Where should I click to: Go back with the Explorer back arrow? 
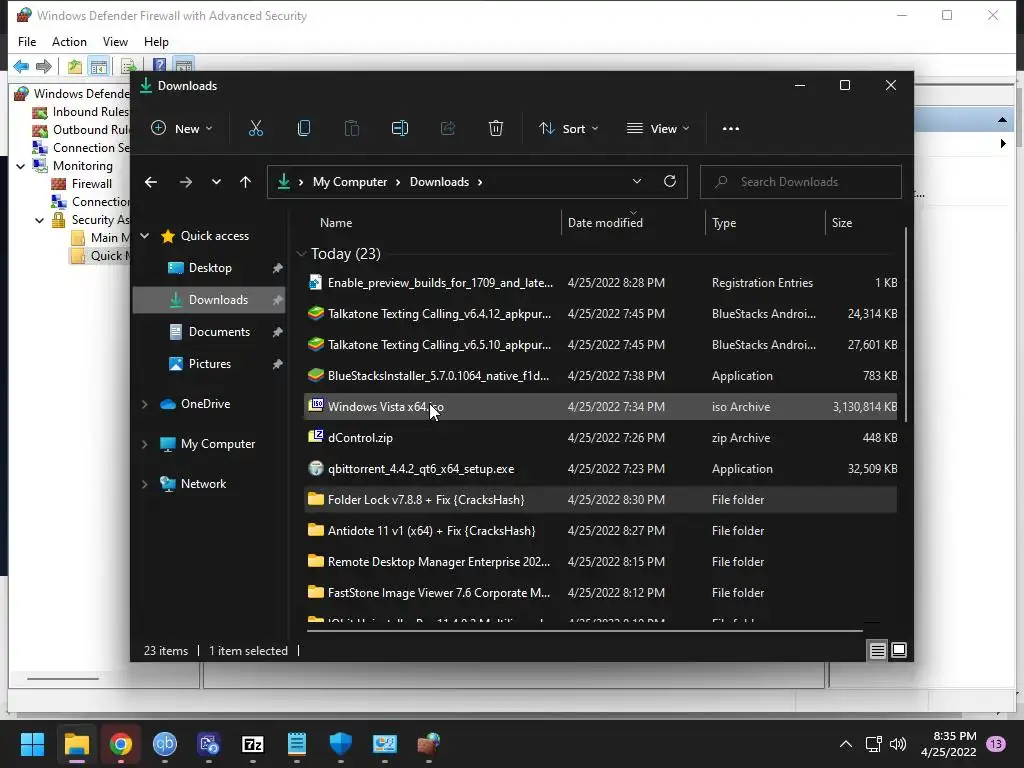pos(151,182)
